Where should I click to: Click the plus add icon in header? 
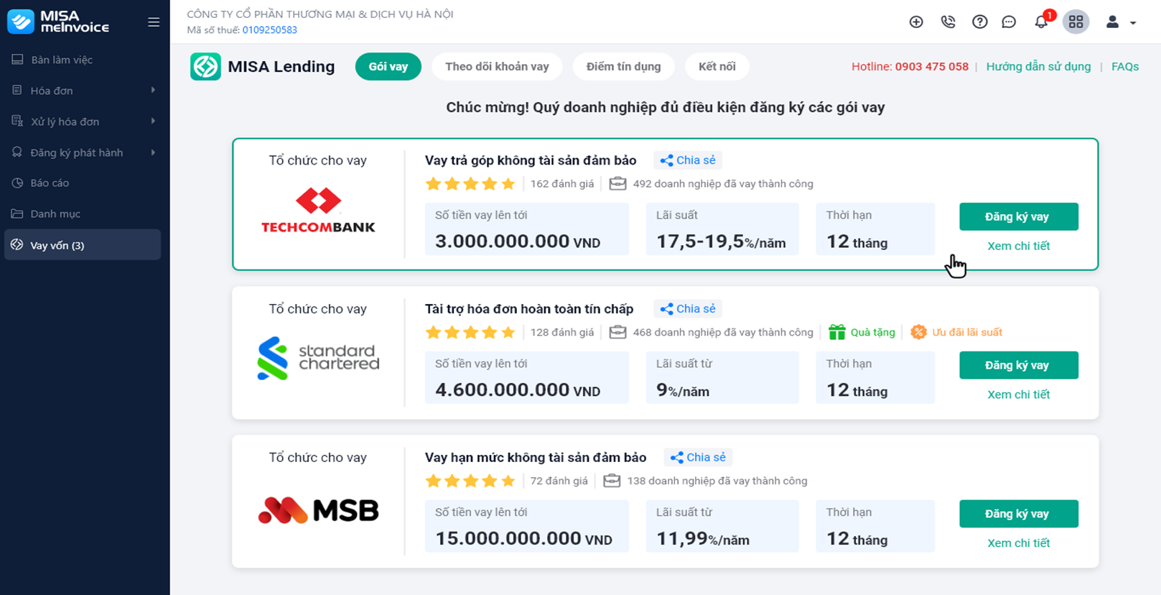(x=916, y=22)
